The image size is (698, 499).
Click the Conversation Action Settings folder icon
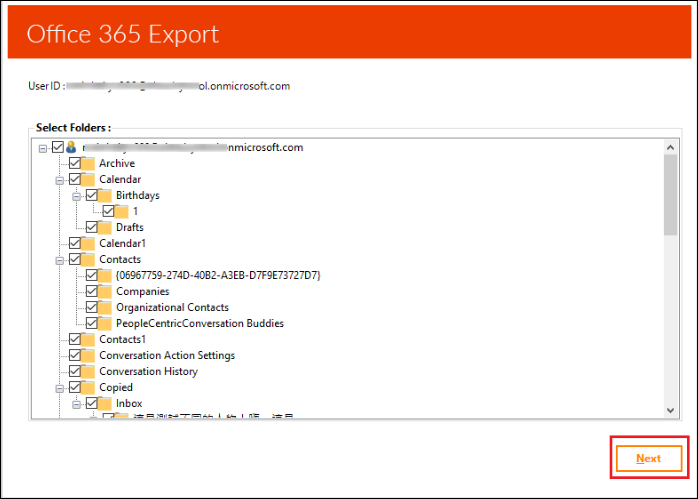88,356
